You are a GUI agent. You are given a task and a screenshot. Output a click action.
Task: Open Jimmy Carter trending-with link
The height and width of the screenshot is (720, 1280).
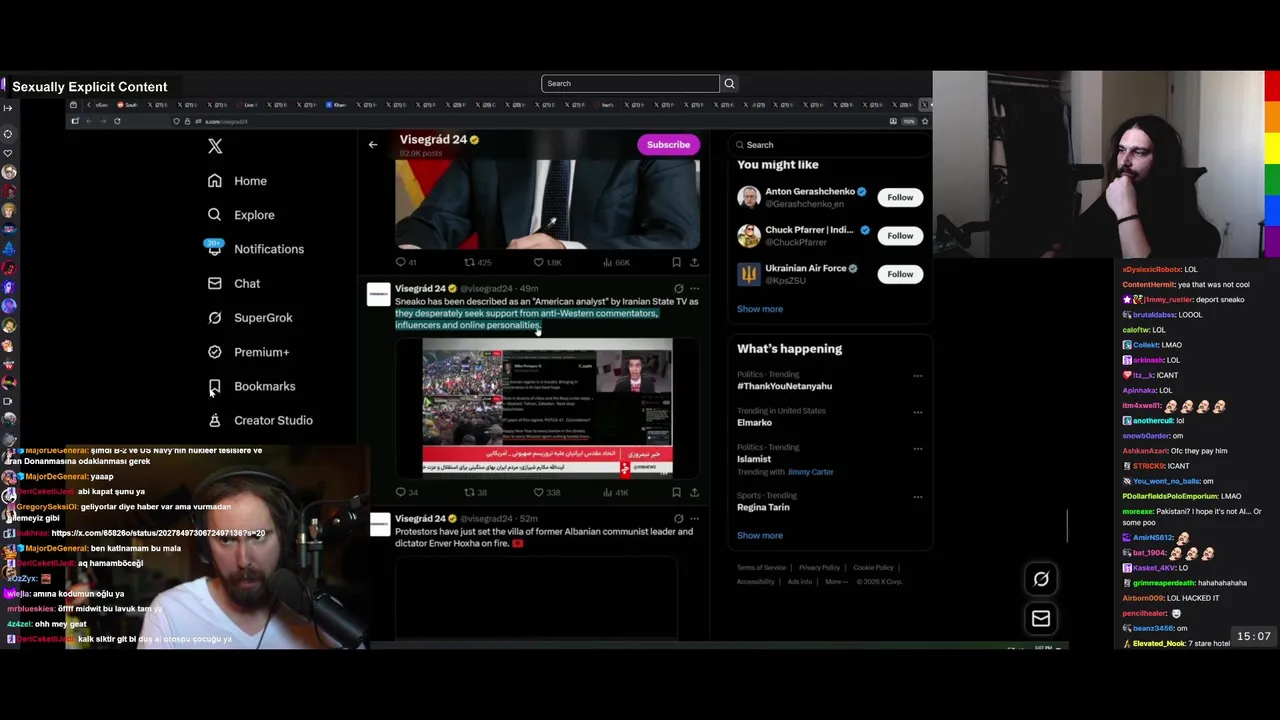click(x=810, y=472)
